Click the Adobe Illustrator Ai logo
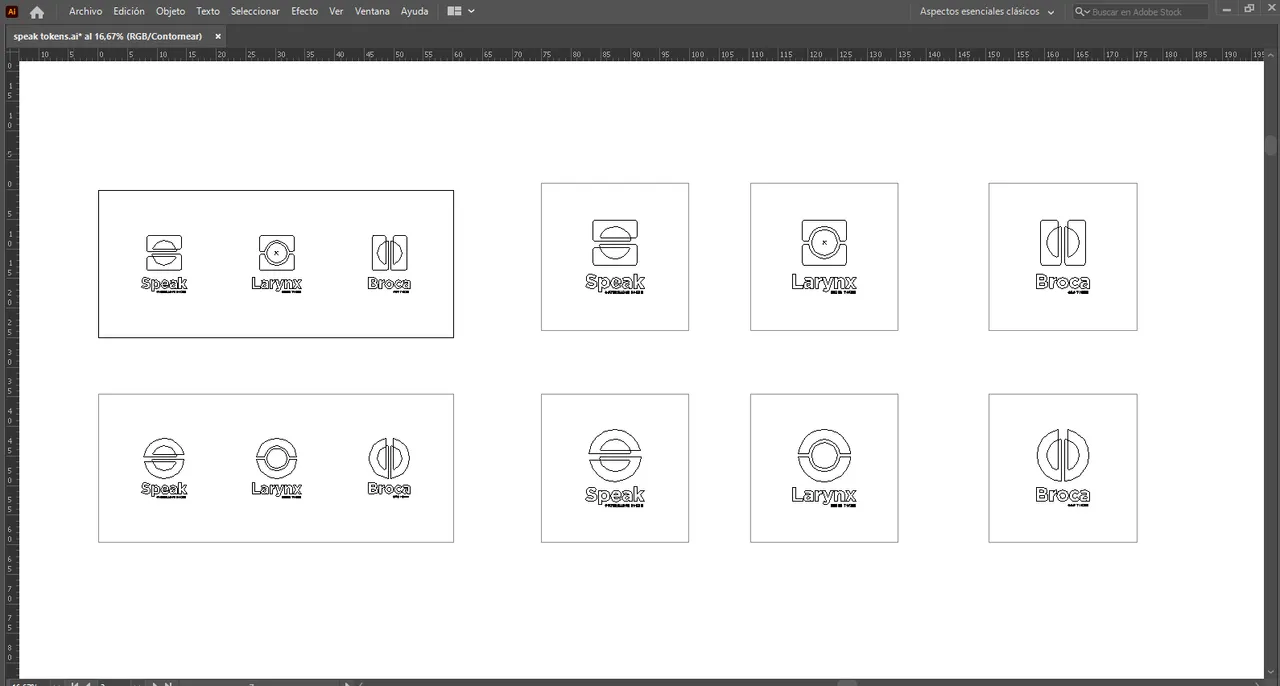Viewport: 1280px width, 686px height. (12, 12)
